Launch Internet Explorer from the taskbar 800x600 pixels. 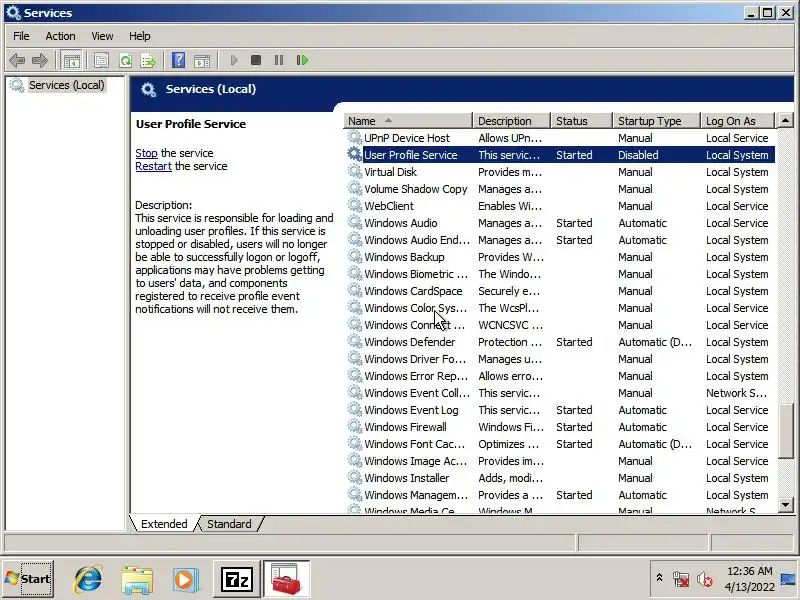88,579
